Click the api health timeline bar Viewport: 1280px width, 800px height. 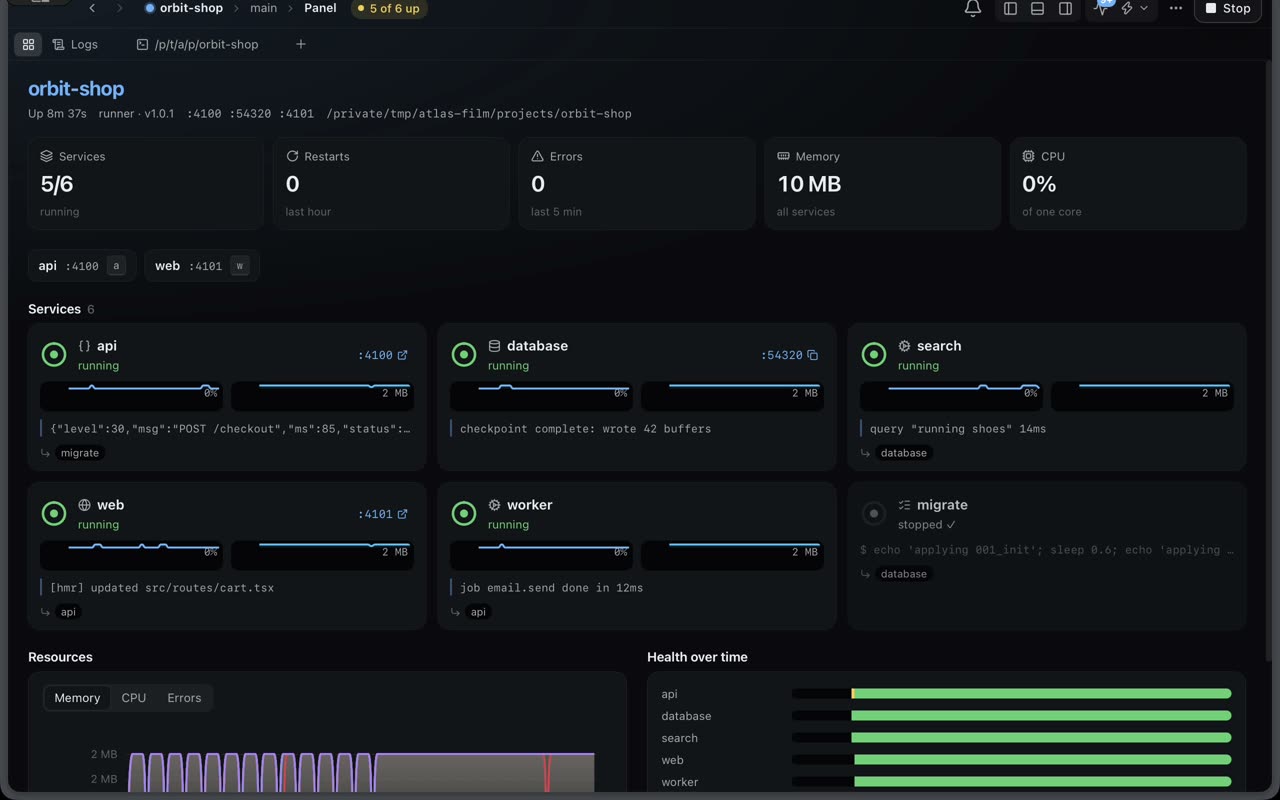click(x=1011, y=694)
